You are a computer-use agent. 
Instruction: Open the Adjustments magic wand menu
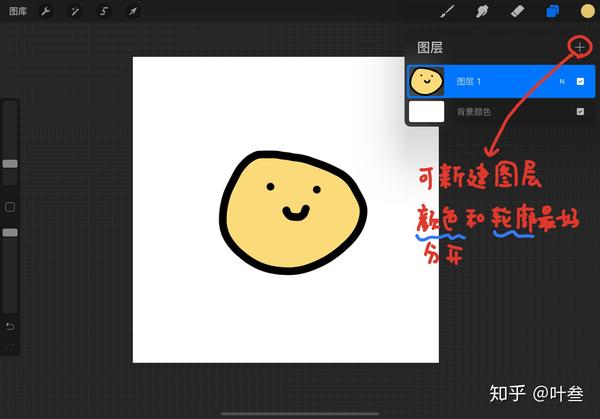pyautogui.click(x=75, y=11)
